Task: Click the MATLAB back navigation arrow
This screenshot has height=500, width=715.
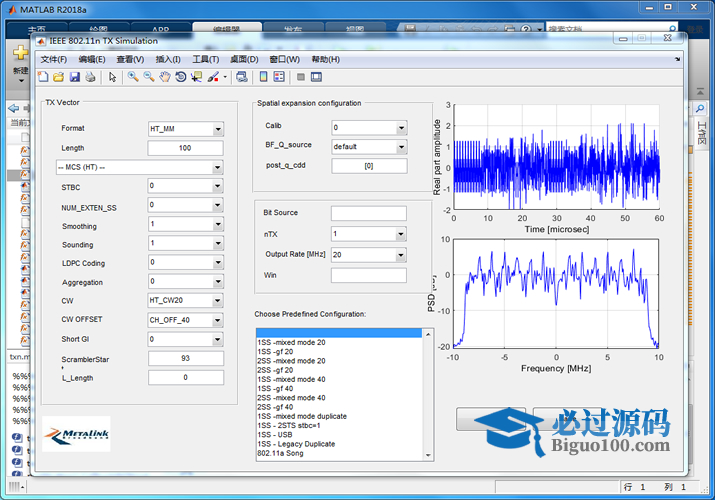Action: point(14,108)
